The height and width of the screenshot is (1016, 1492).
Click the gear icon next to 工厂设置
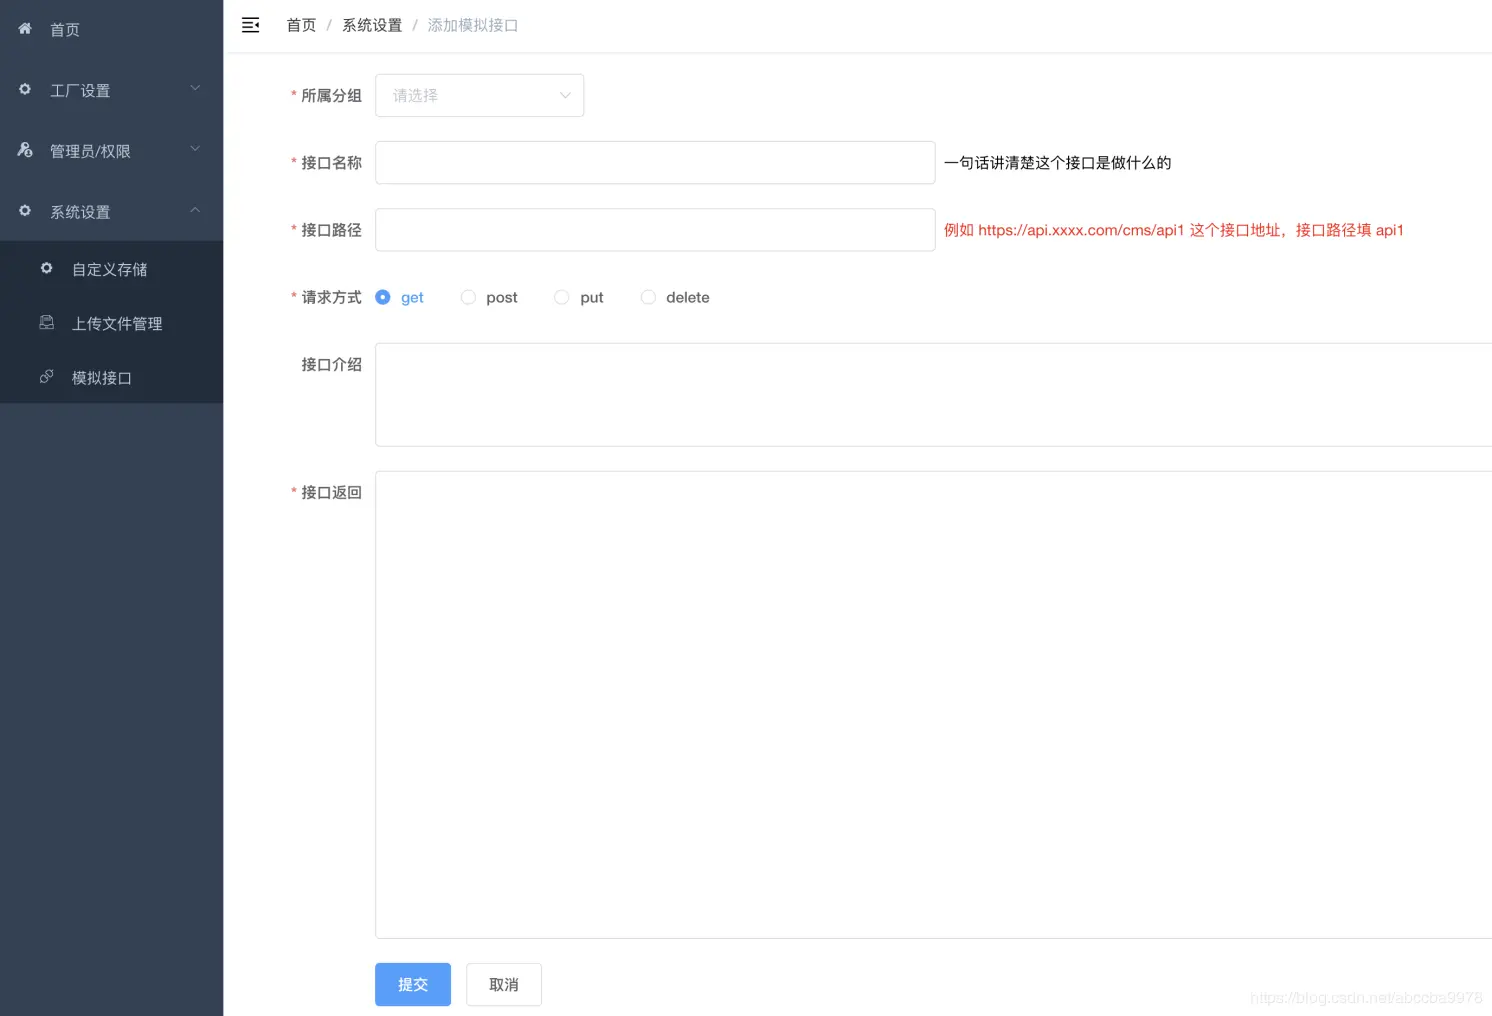25,89
